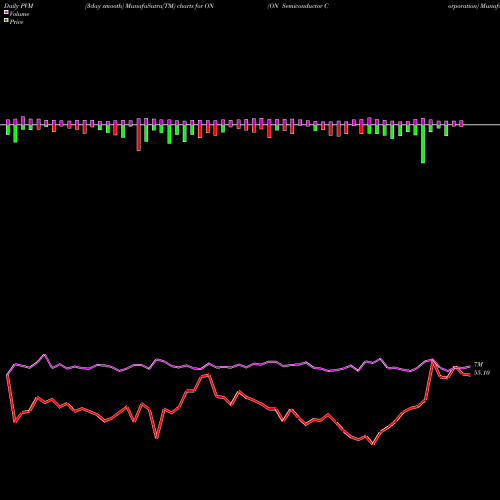Screen dimensions: 500x500
Task: Click the peak of the purple volume line
Action: 45,355
